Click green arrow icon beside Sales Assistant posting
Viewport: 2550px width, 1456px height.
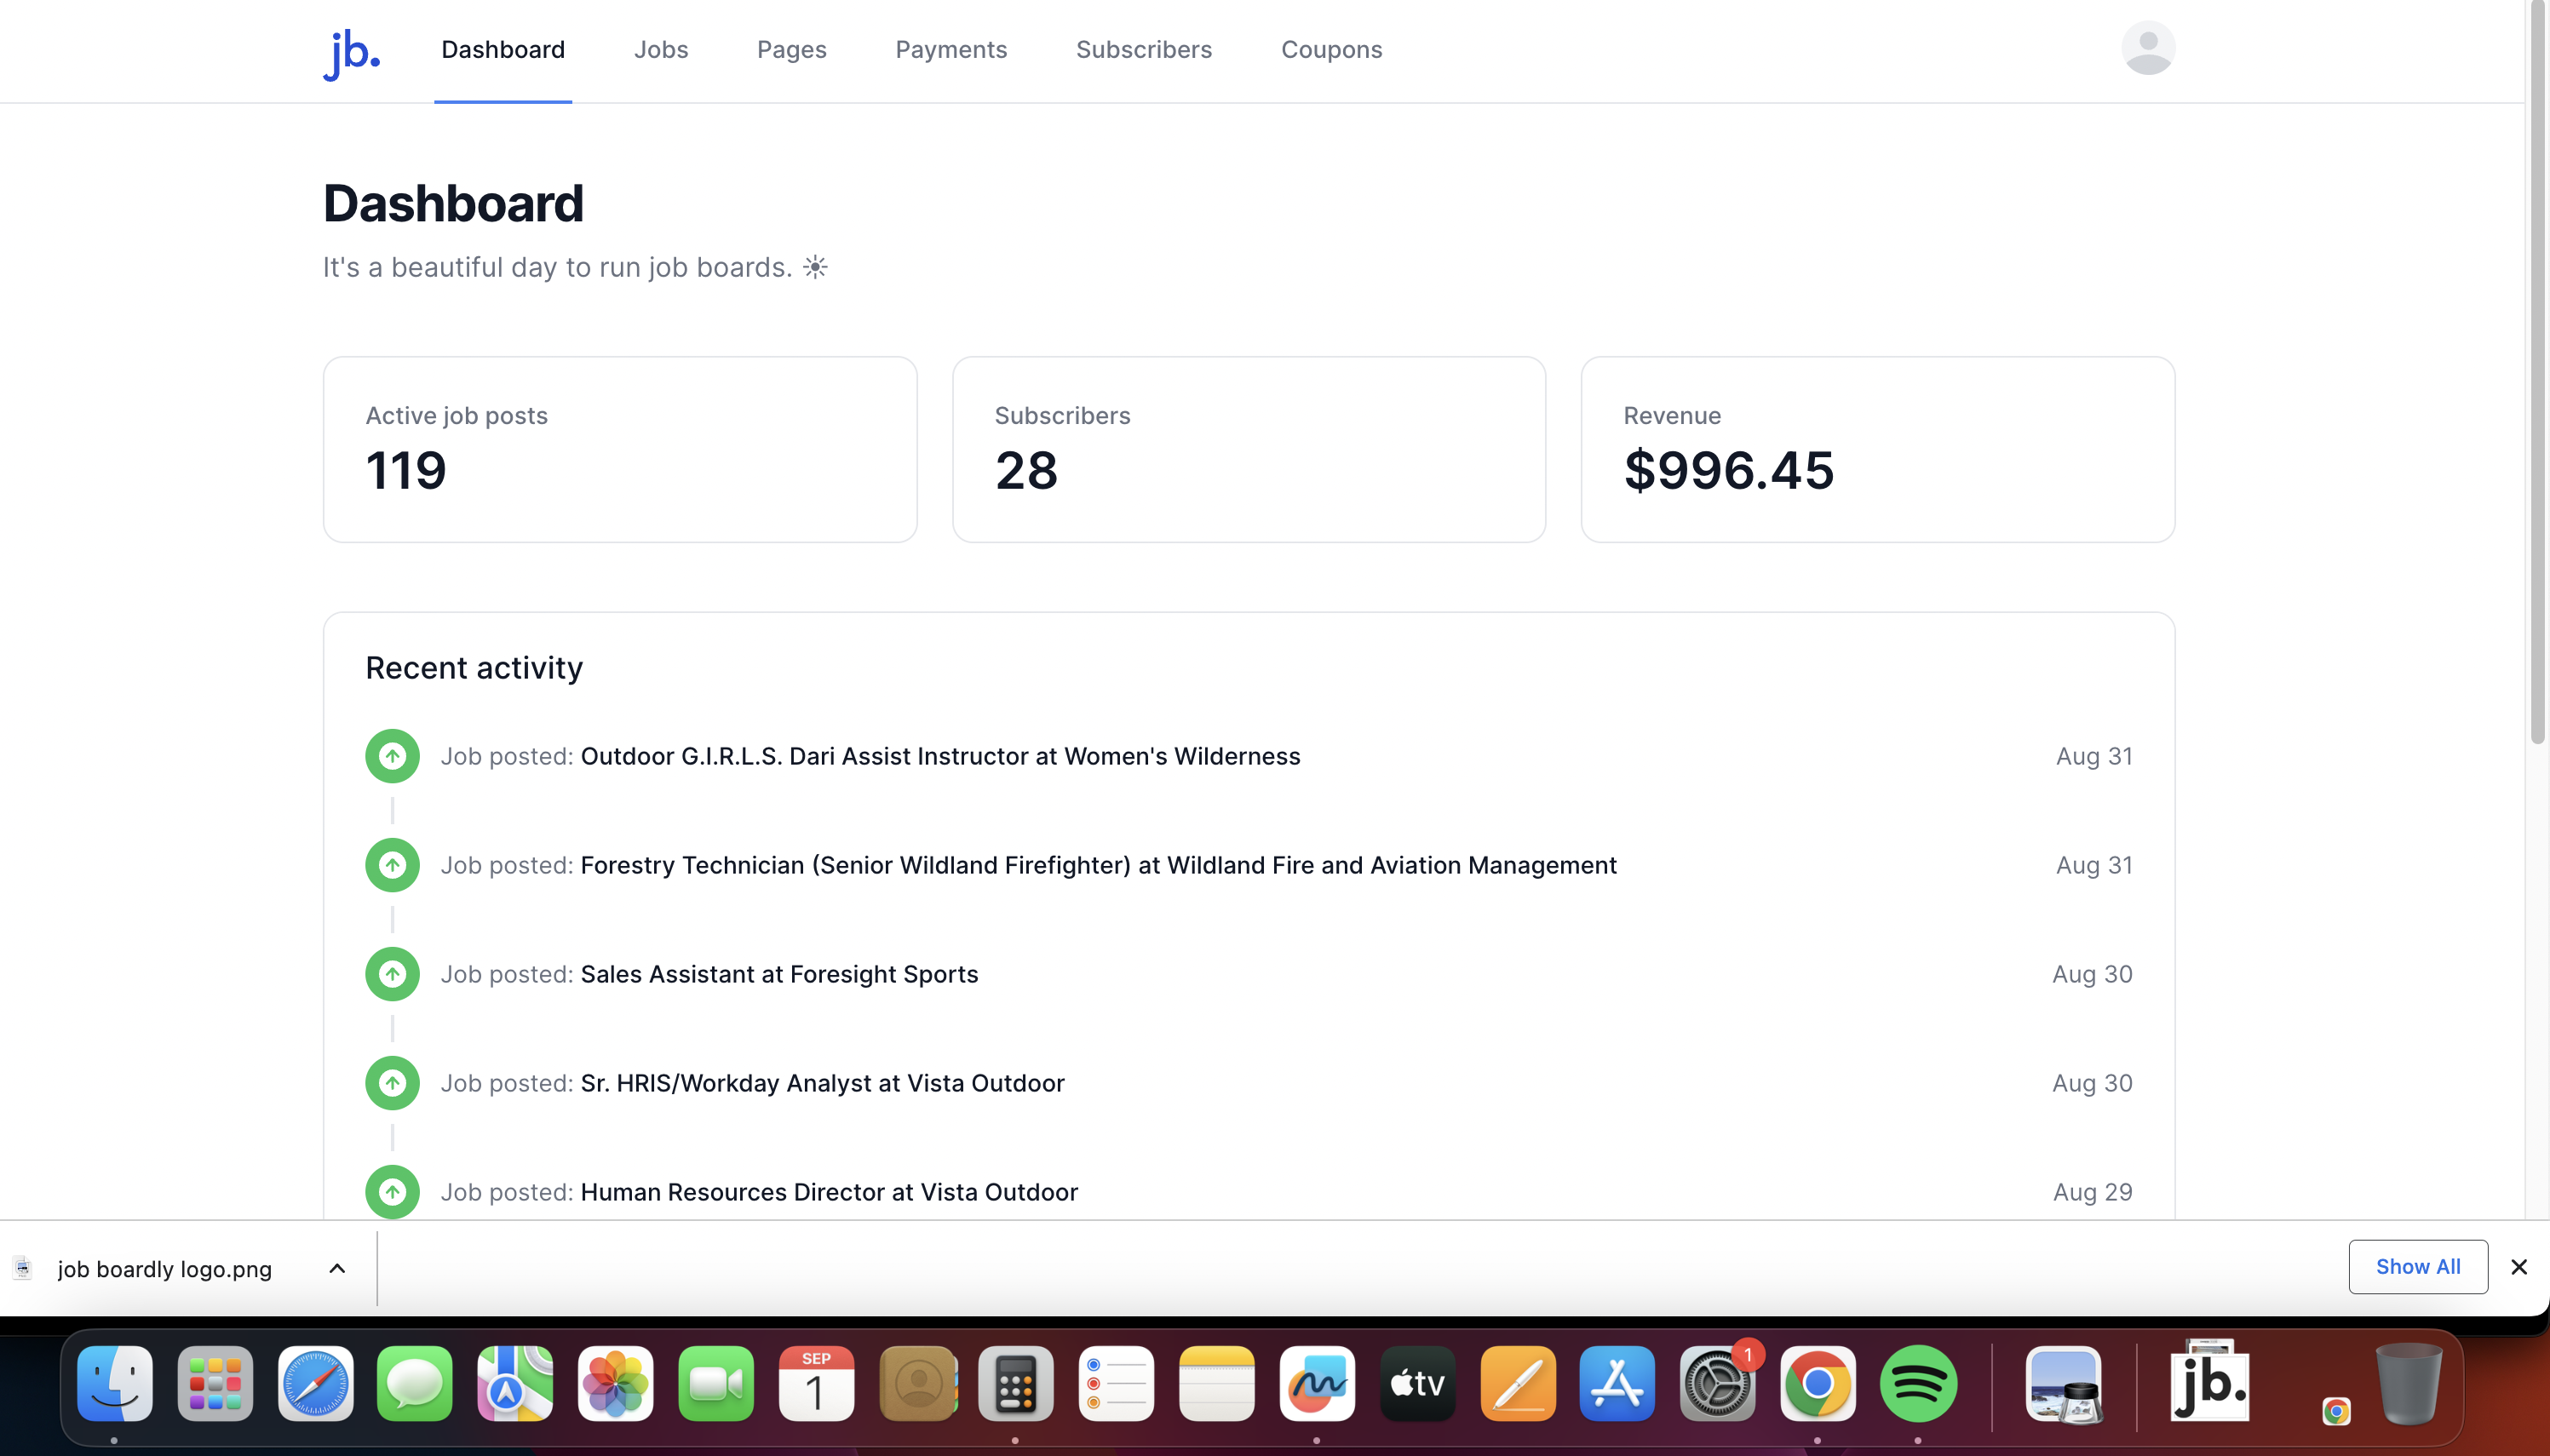[392, 974]
